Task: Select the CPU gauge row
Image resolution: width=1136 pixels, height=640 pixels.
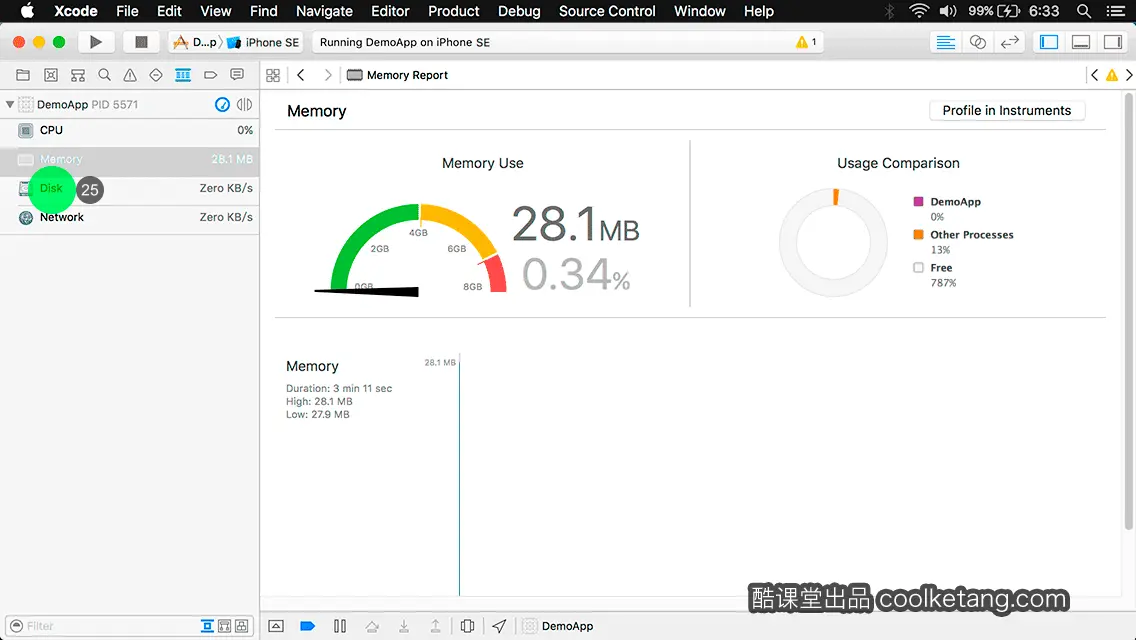Action: pos(130,130)
